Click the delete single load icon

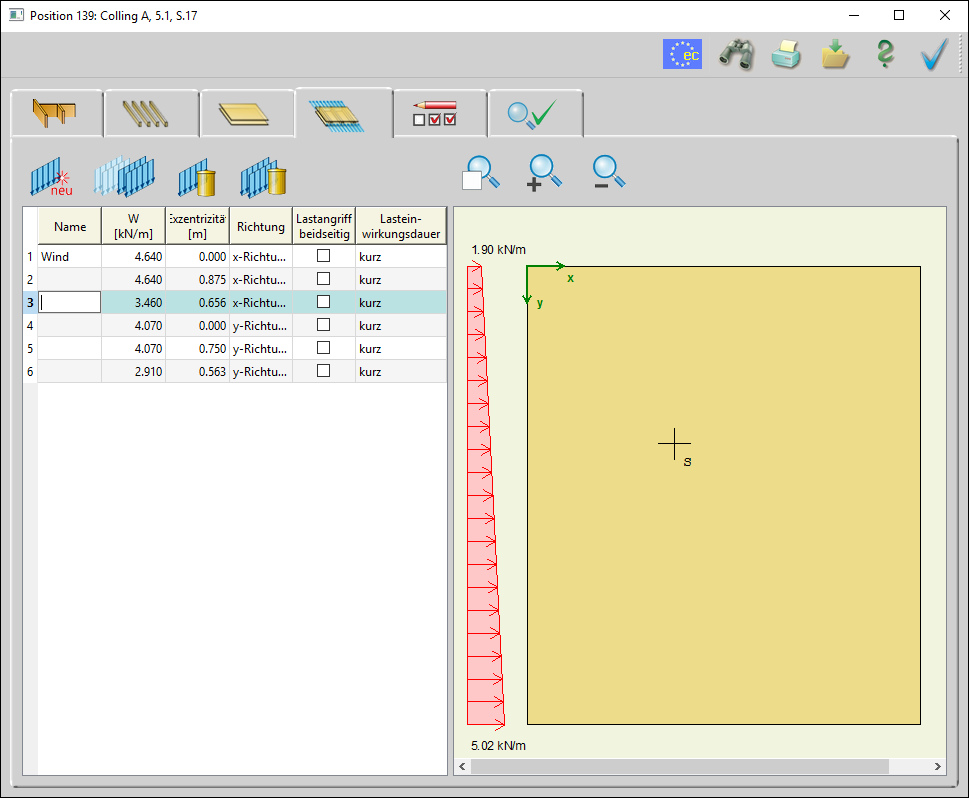[198, 177]
